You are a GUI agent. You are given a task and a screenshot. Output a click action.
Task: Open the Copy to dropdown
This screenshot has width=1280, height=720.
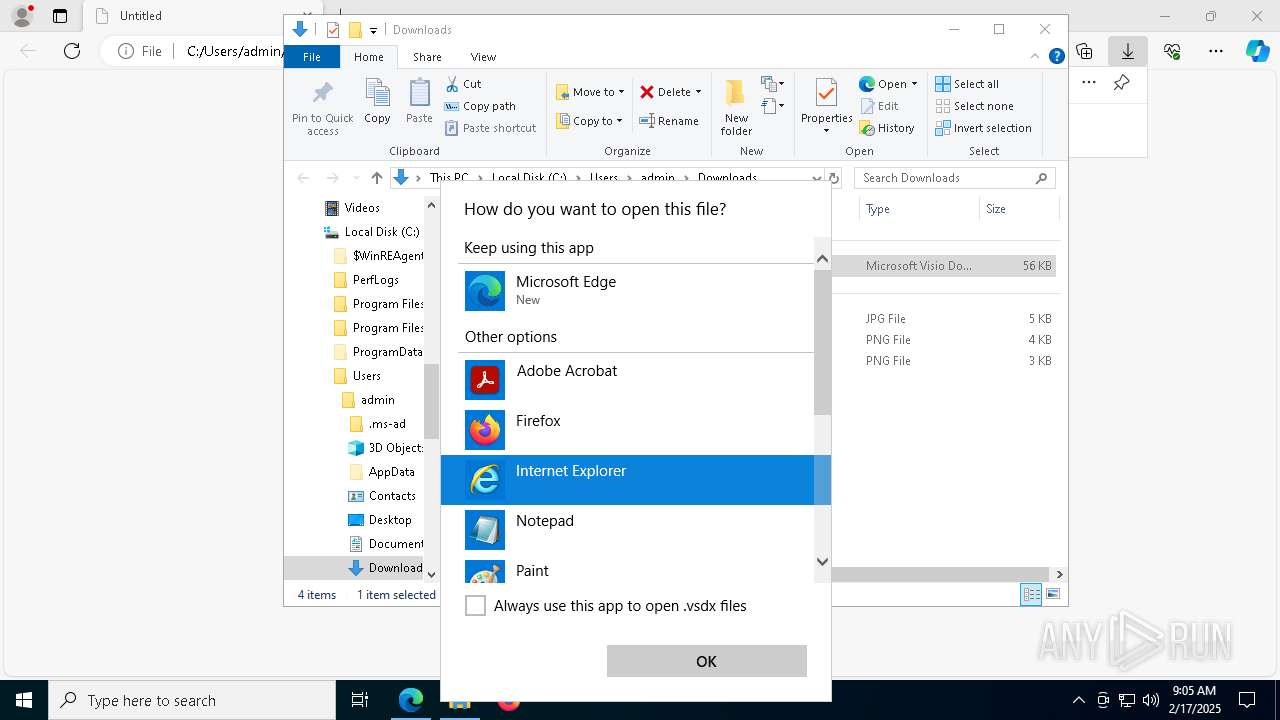589,121
